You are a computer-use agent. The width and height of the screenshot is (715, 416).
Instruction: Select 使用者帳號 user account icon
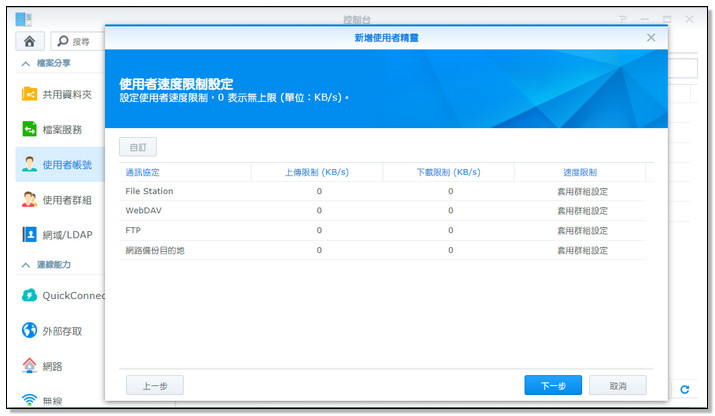[30, 165]
